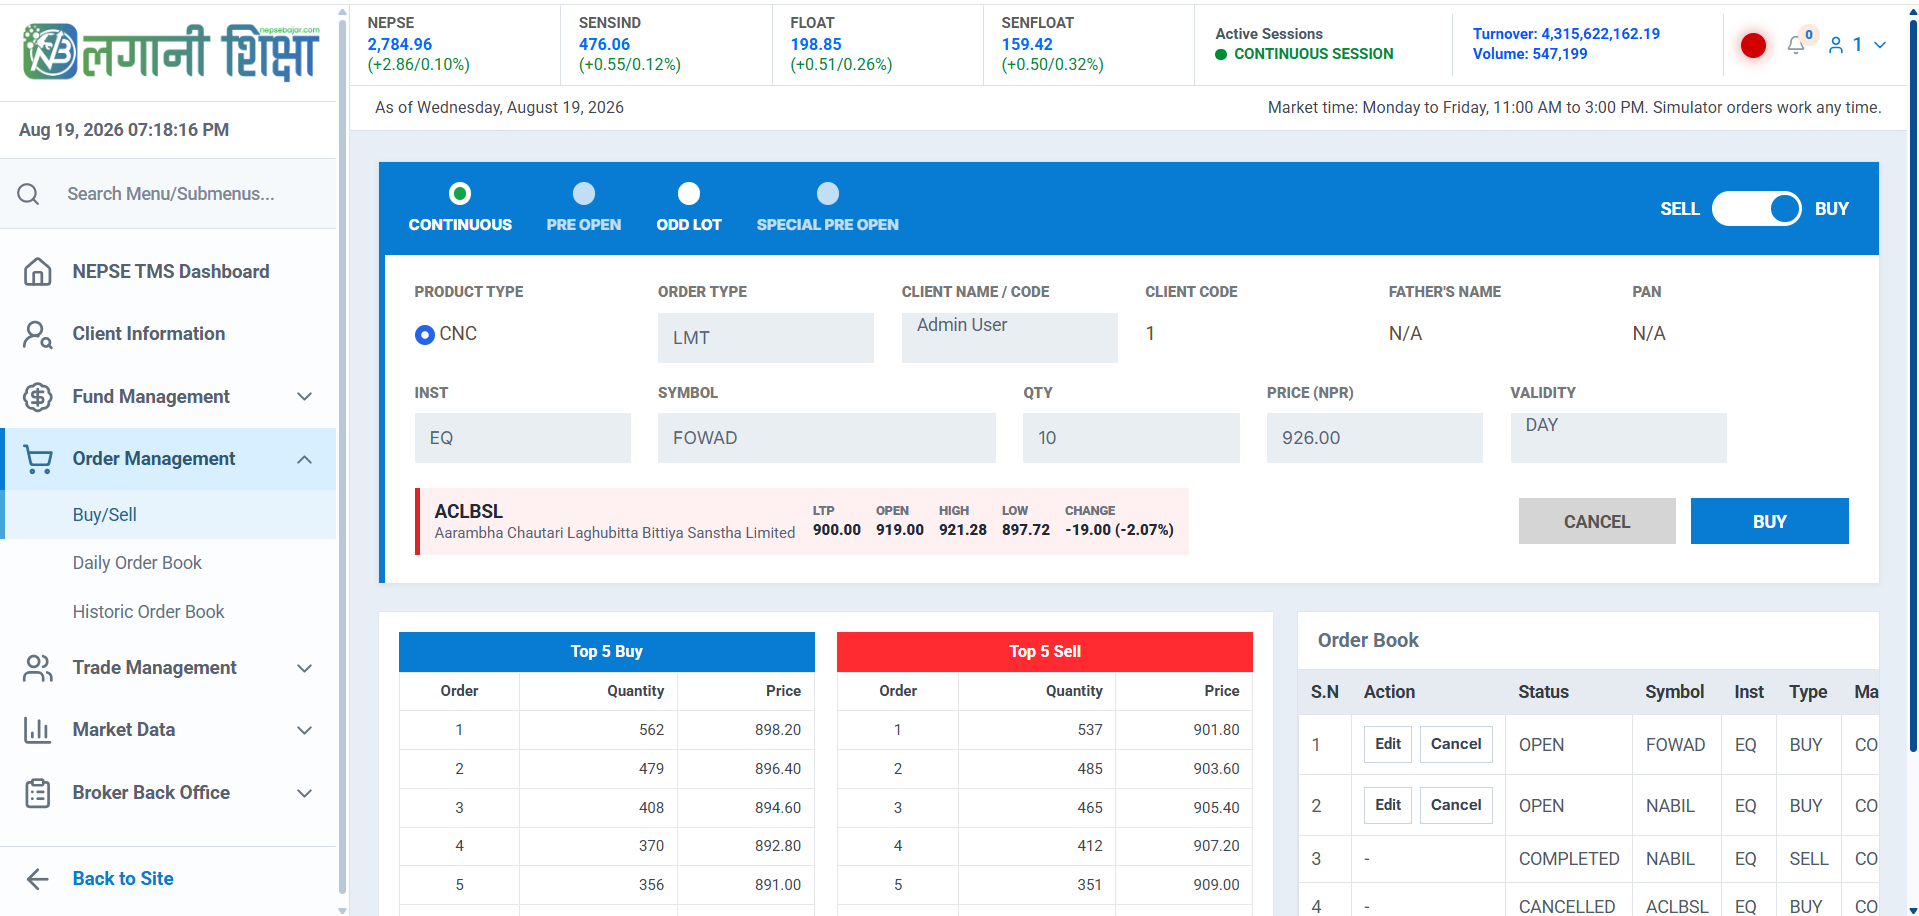1919x916 pixels.
Task: Click the Status column header
Action: click(1544, 692)
